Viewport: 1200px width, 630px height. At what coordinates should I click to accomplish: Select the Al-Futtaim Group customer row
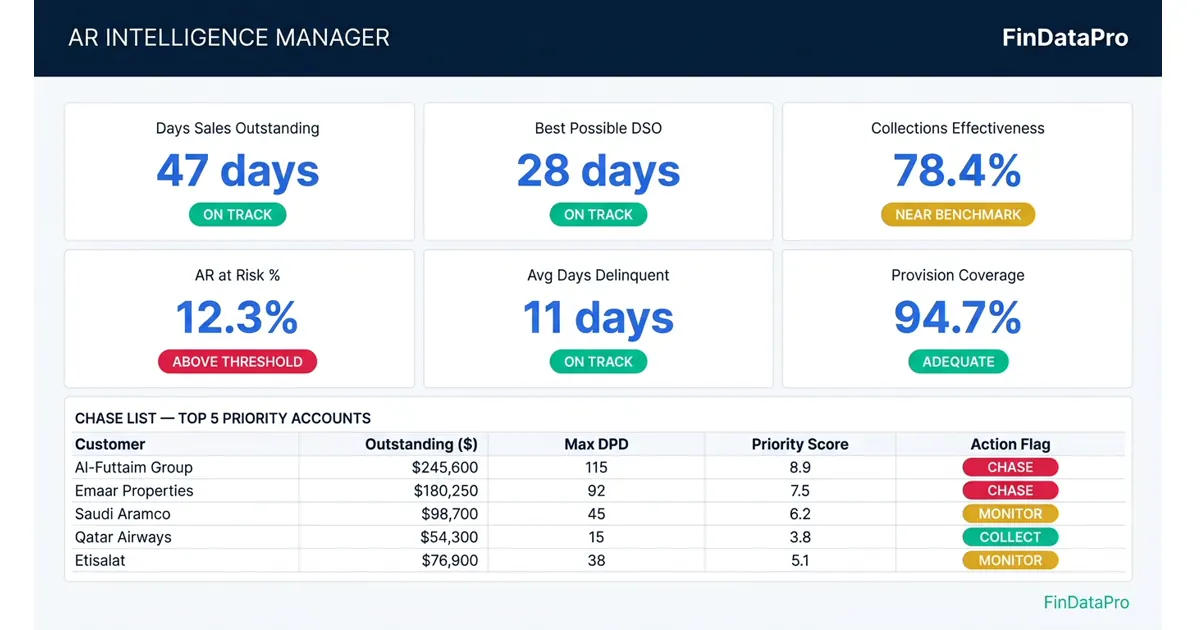(x=598, y=467)
